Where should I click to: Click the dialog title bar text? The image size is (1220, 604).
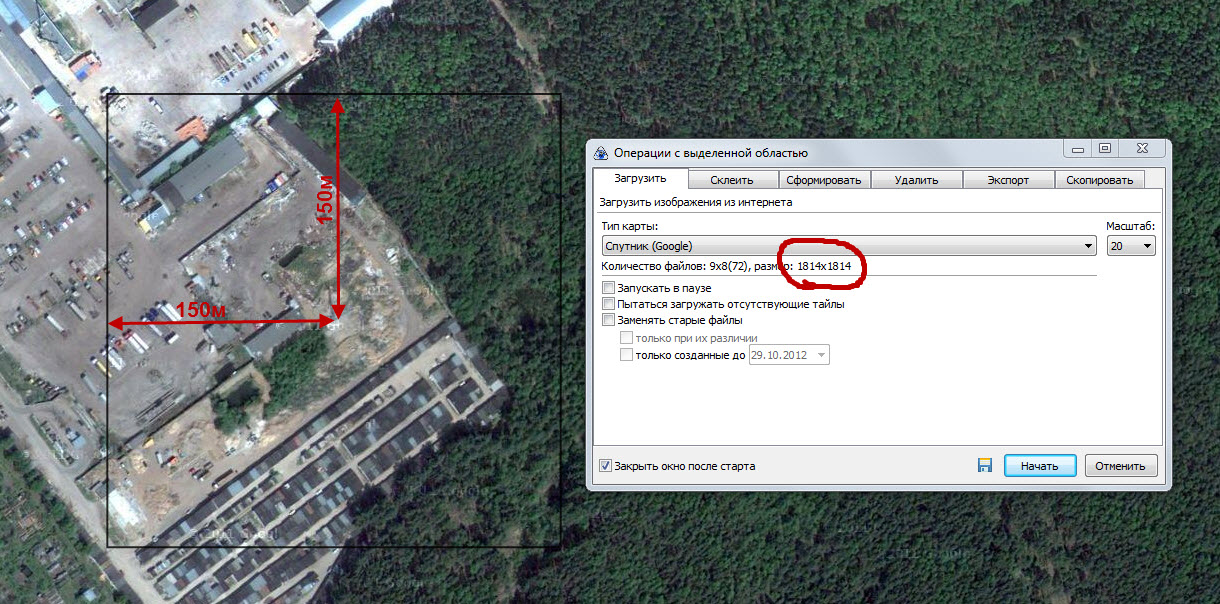(x=710, y=153)
